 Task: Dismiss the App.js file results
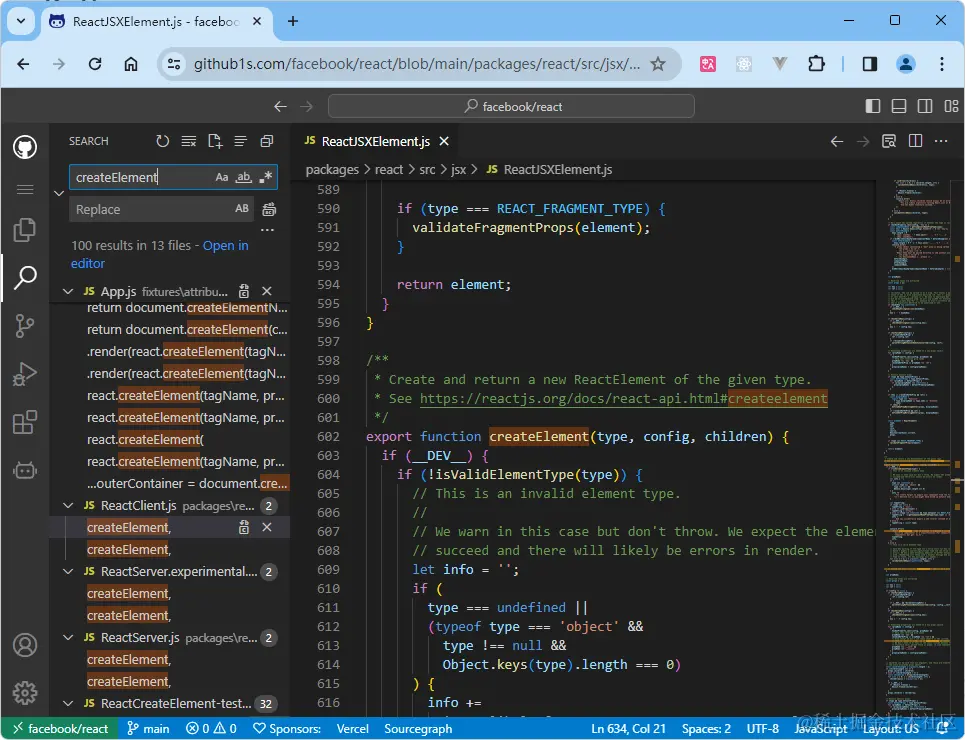[x=267, y=291]
